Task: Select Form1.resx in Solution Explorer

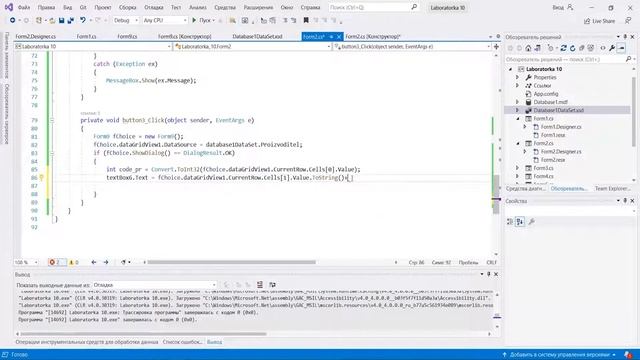Action: pos(553,135)
